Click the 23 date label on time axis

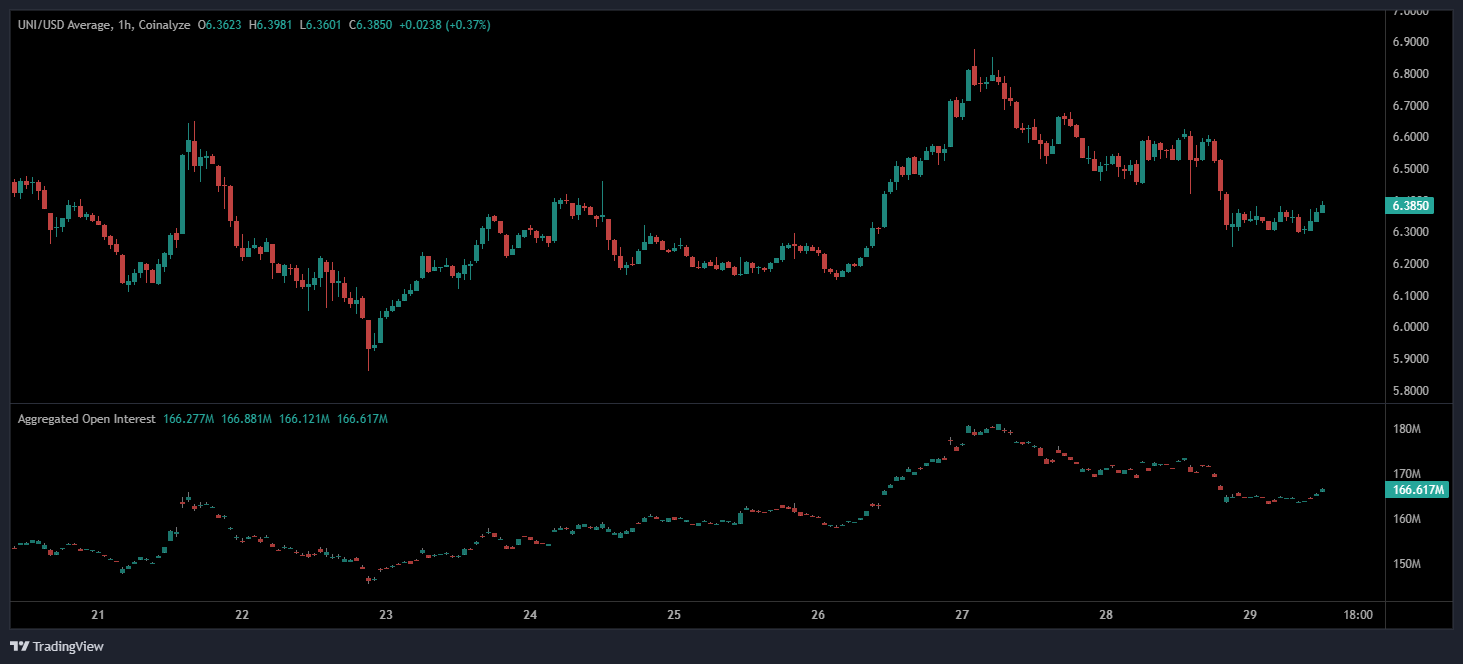click(386, 615)
